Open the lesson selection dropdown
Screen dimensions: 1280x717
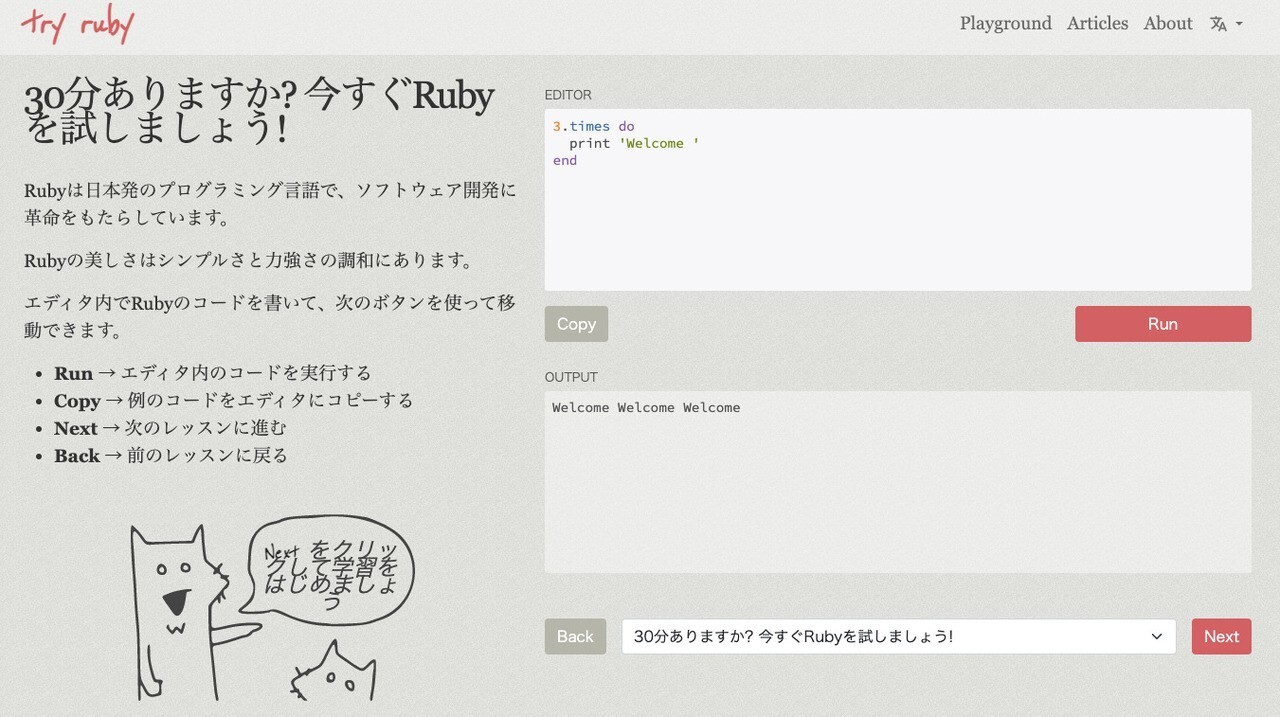[x=897, y=636]
